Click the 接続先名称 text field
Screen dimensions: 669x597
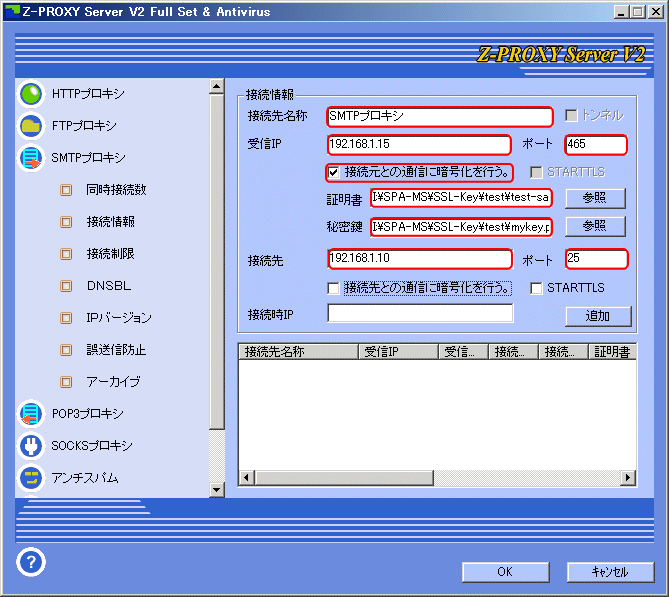440,116
